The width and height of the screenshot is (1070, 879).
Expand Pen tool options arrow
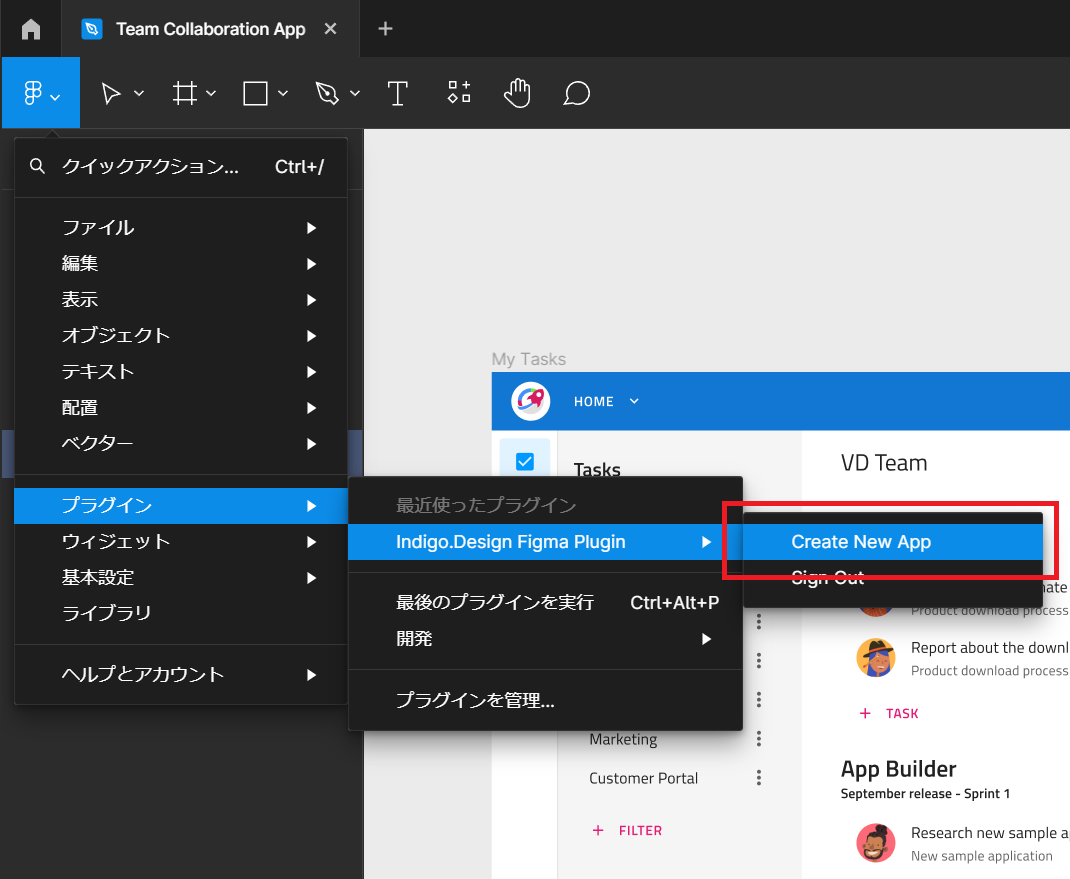click(355, 93)
